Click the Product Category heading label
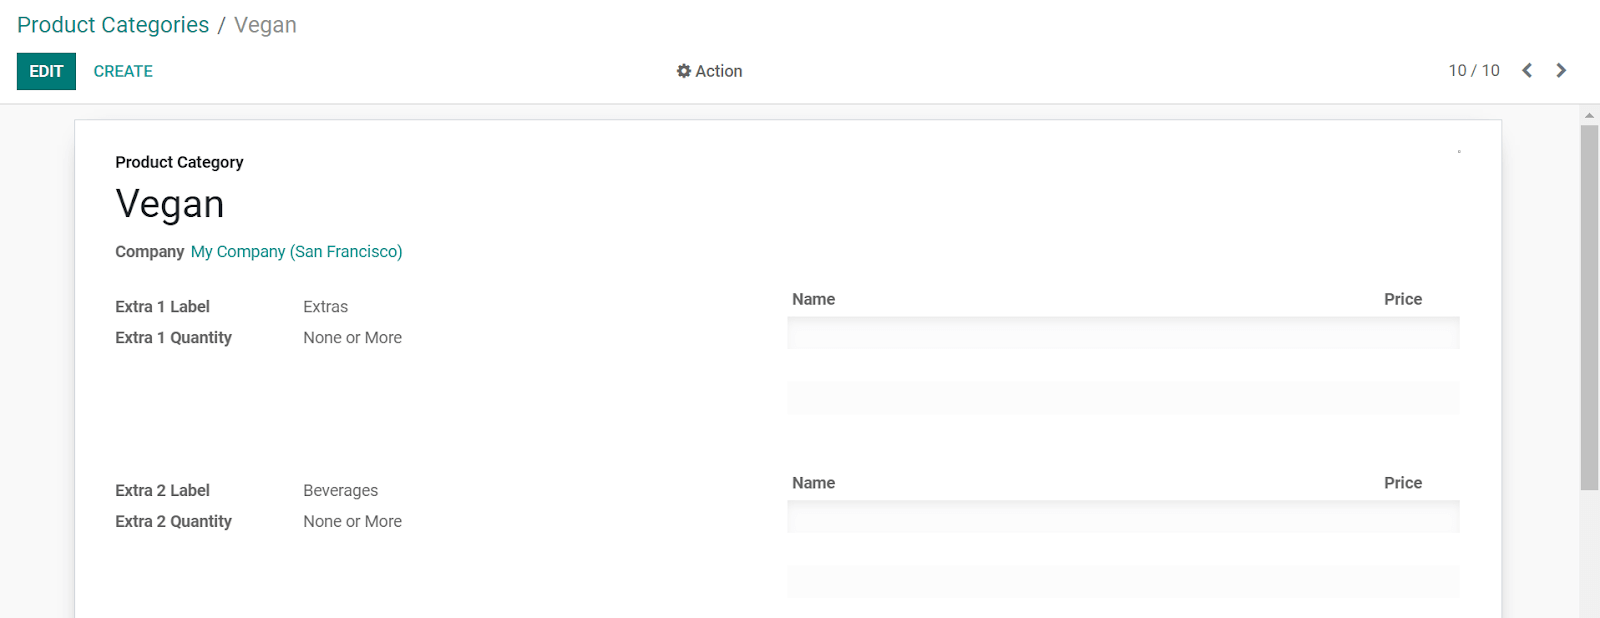Viewport: 1600px width, 618px height. (179, 162)
